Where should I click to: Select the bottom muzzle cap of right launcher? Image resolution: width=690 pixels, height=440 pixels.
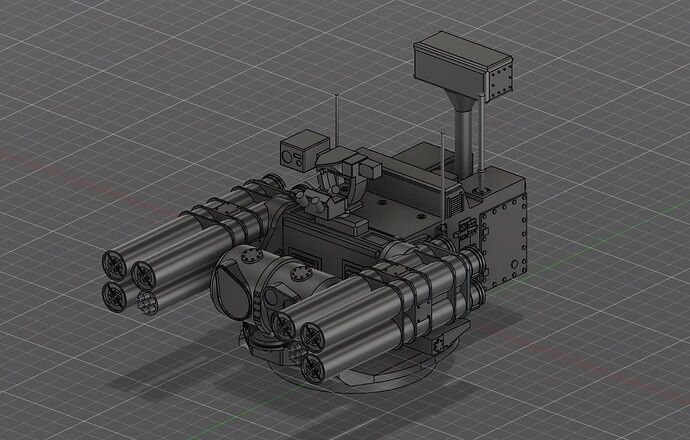312,368
